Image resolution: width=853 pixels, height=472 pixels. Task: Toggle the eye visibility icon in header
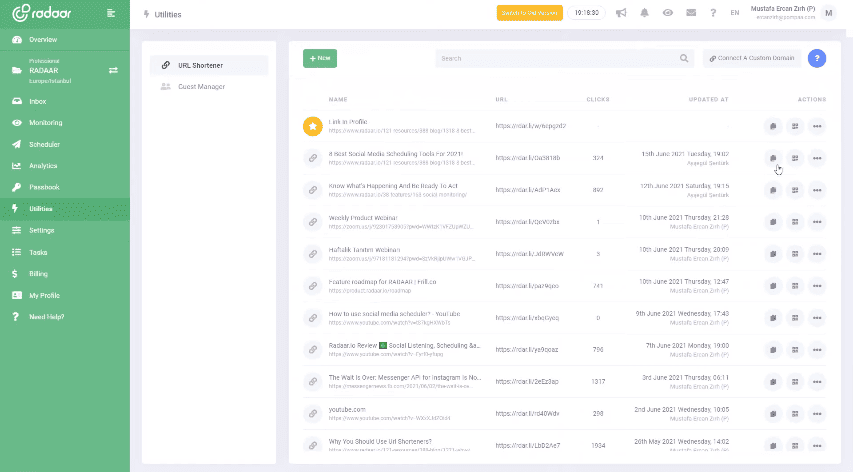pos(667,13)
